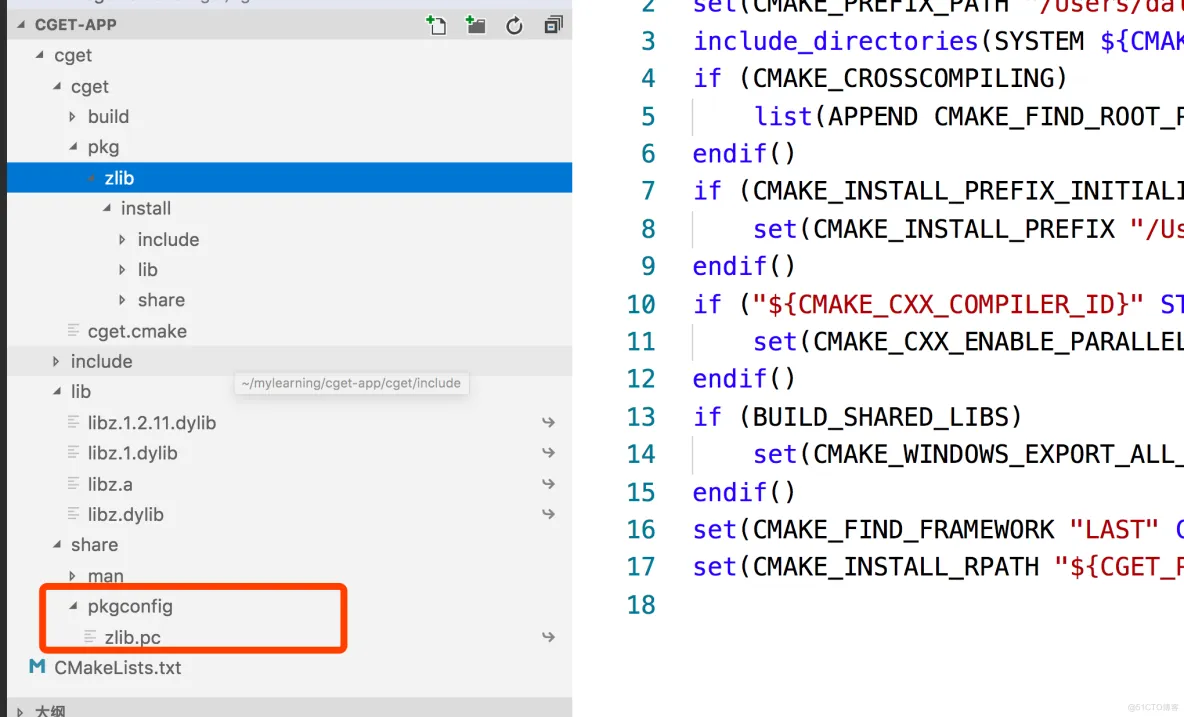1184x717 pixels.
Task: Click line number 10 in the editor gutter
Action: coord(640,303)
